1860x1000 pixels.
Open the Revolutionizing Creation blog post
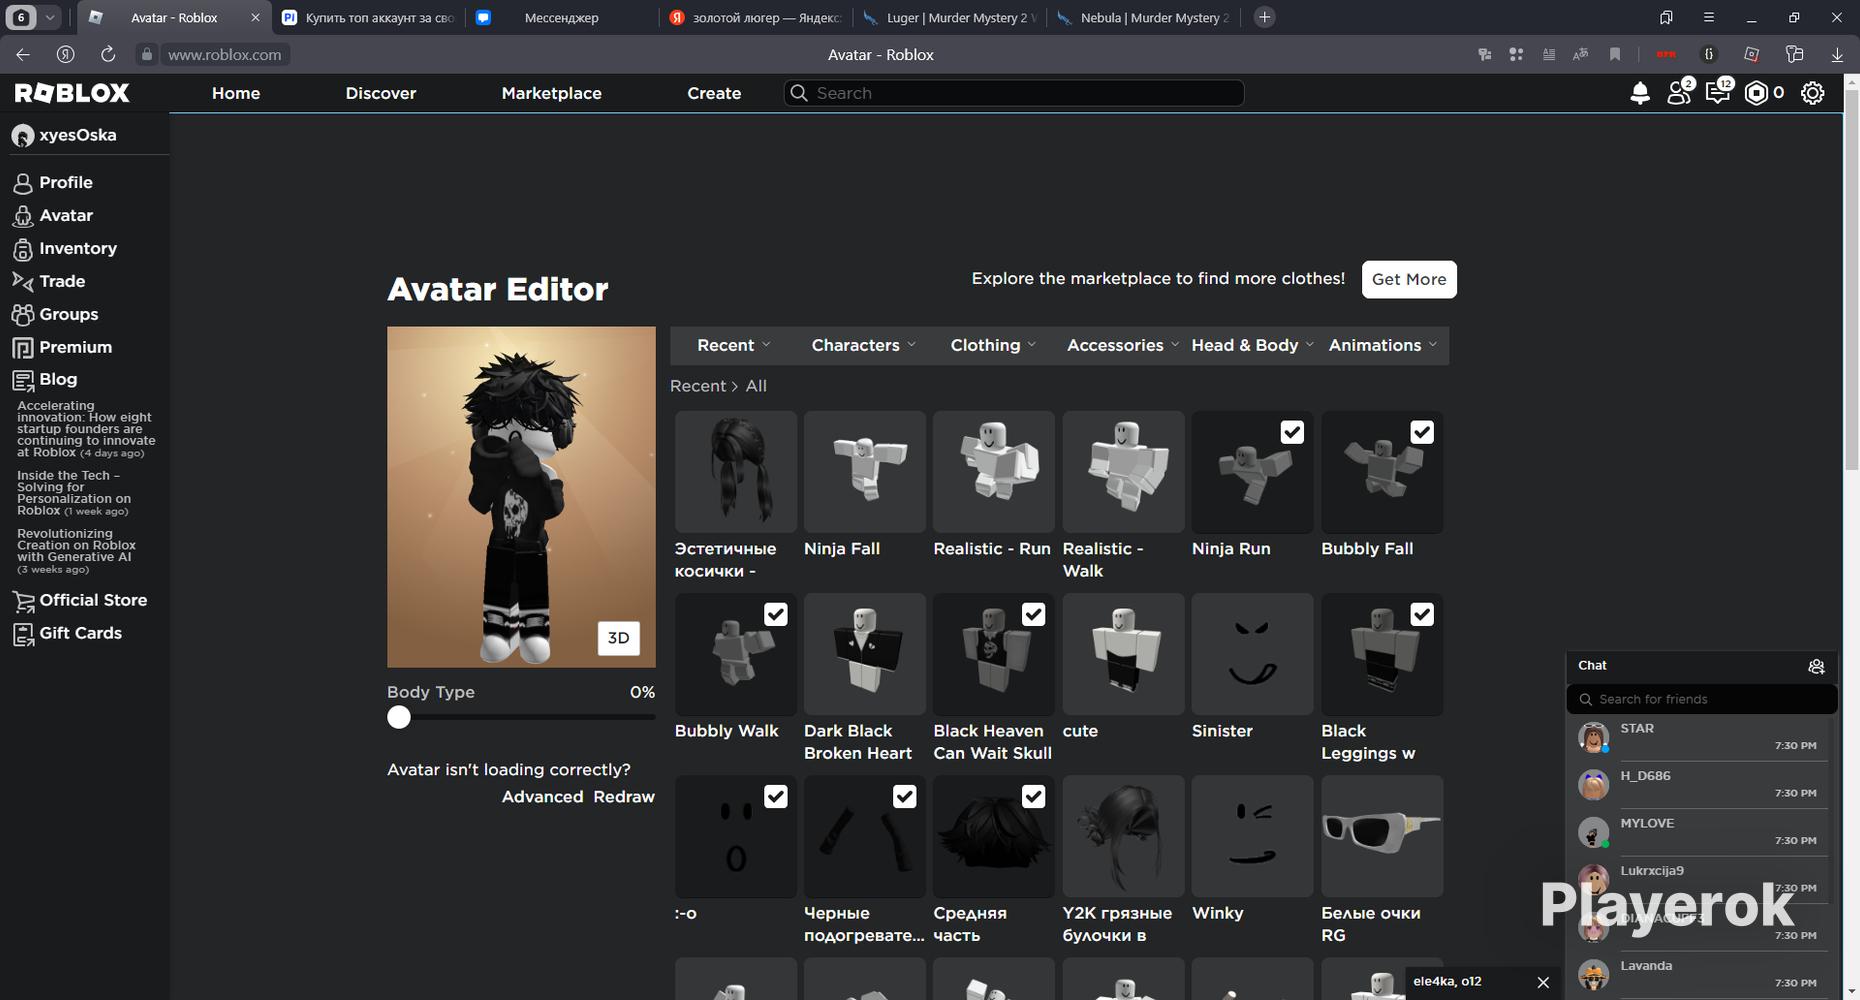tap(76, 551)
